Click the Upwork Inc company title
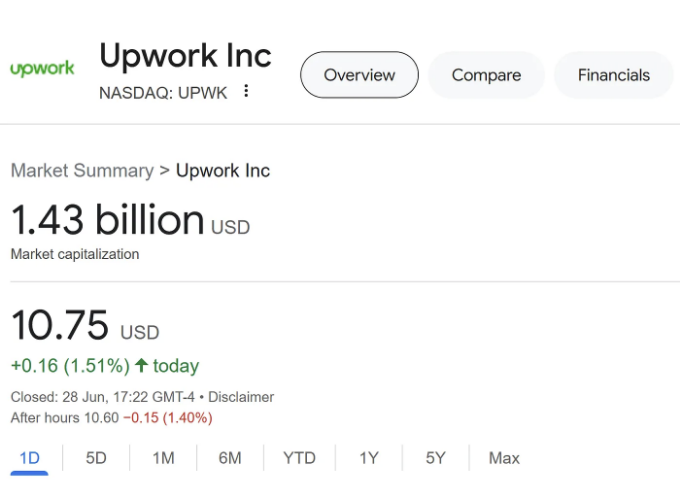The height and width of the screenshot is (480, 680). coord(185,56)
